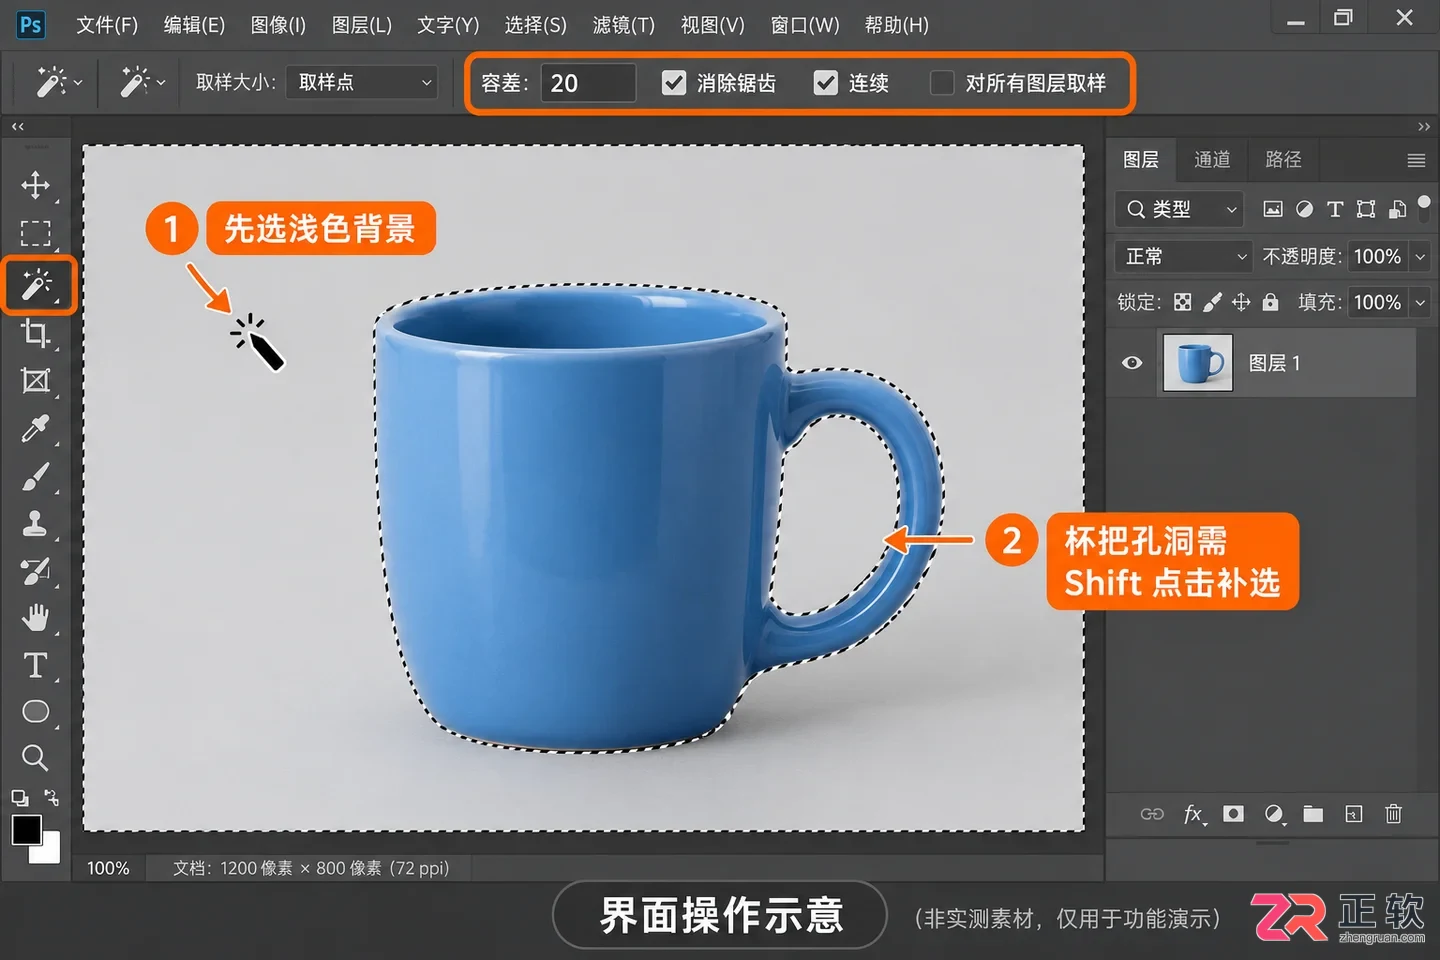Screen dimensions: 1440x960
Task: Select the Type tool
Action: pos(35,665)
